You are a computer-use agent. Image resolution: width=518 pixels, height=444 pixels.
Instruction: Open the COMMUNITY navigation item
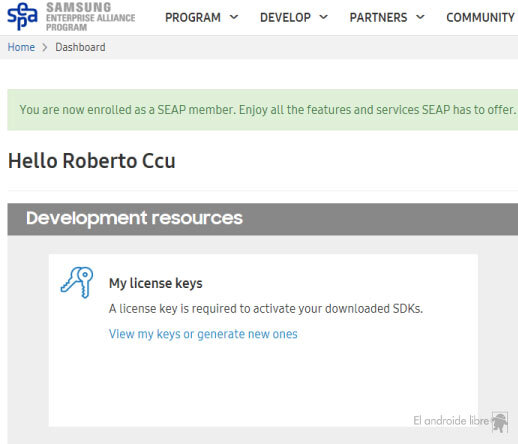[480, 17]
